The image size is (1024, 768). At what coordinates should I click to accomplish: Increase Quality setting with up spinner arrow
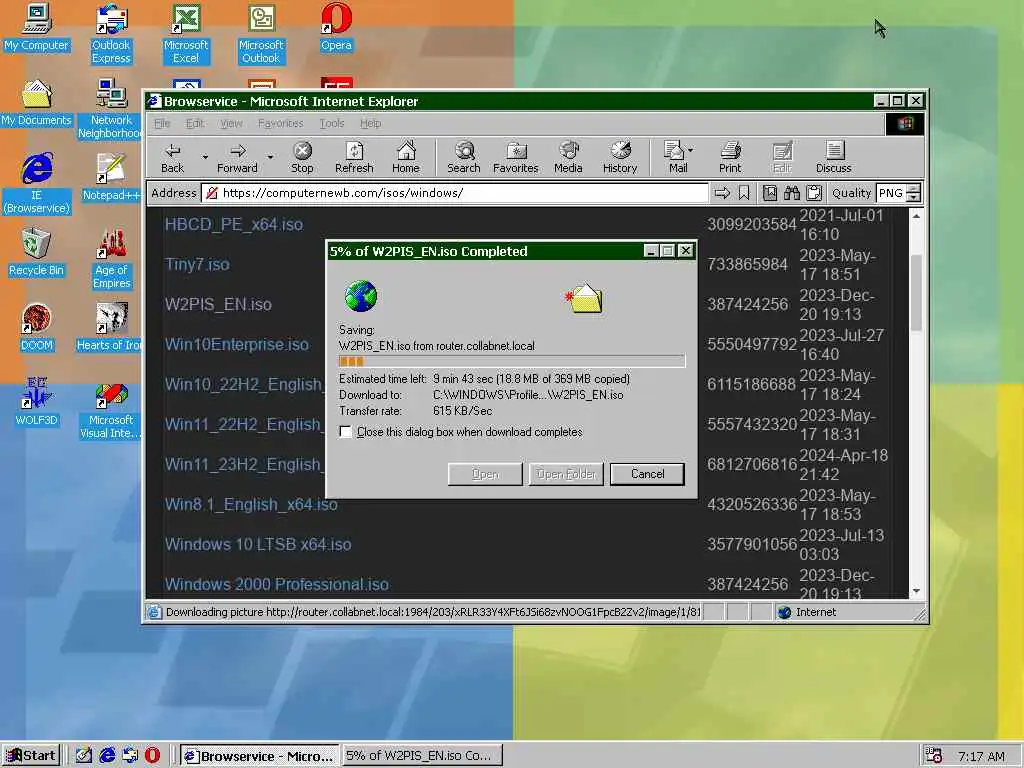point(914,189)
